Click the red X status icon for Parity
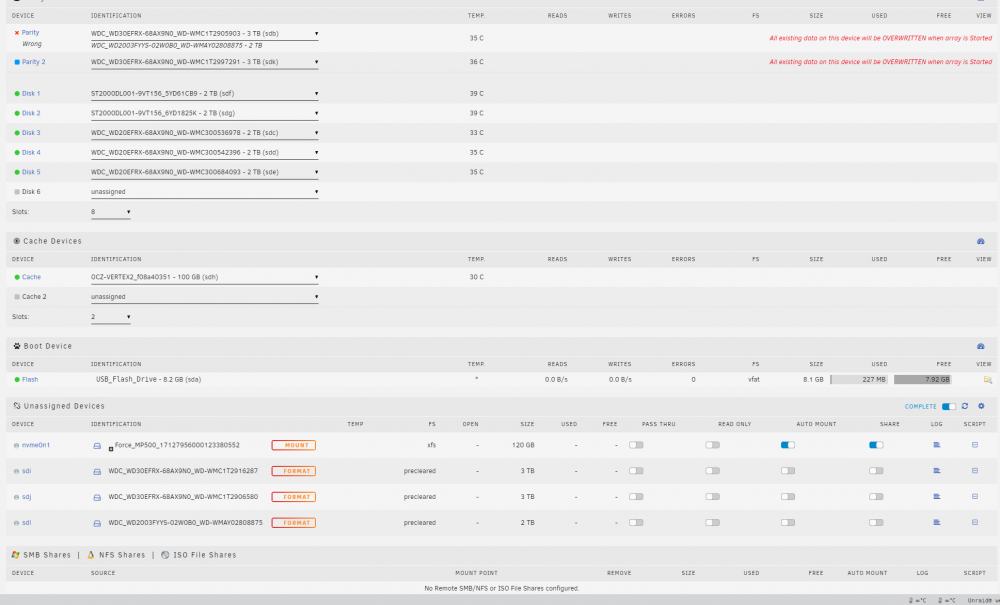1000x605 pixels. pyautogui.click(x=17, y=33)
